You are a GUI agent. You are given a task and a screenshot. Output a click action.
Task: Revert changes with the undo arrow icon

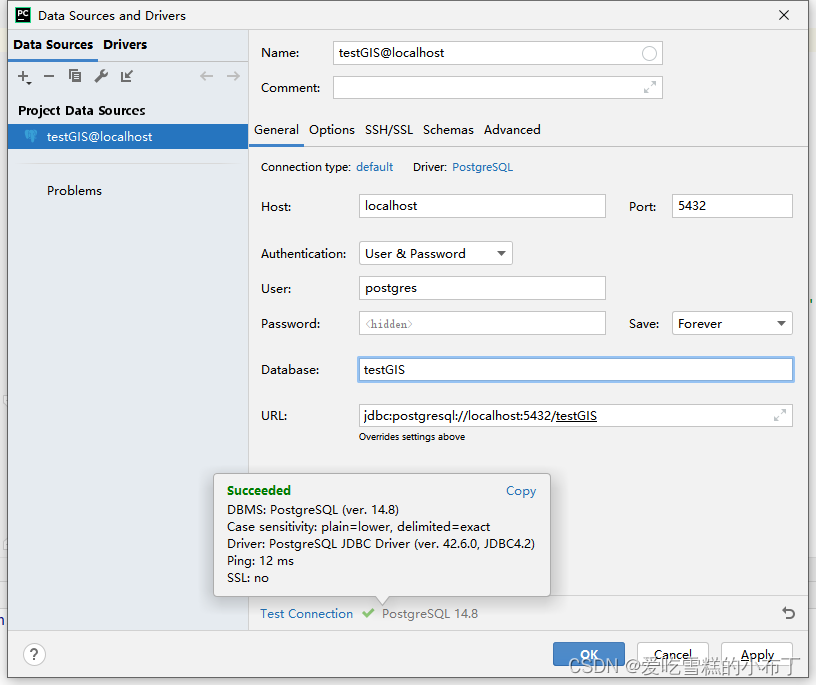[788, 613]
